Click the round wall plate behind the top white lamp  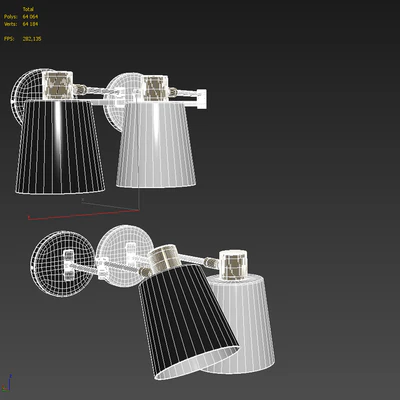(122, 100)
